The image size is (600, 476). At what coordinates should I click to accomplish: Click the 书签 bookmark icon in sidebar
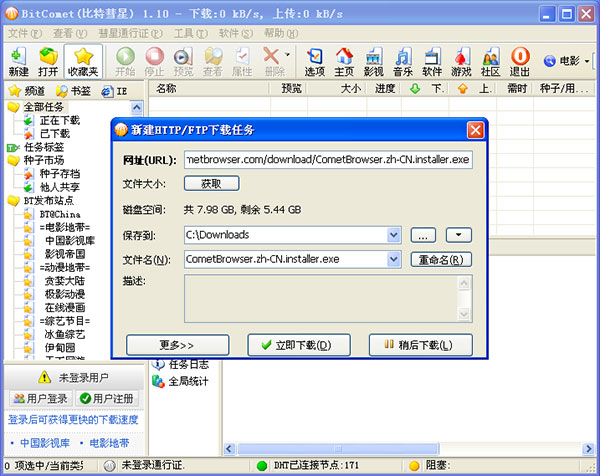pyautogui.click(x=62, y=91)
